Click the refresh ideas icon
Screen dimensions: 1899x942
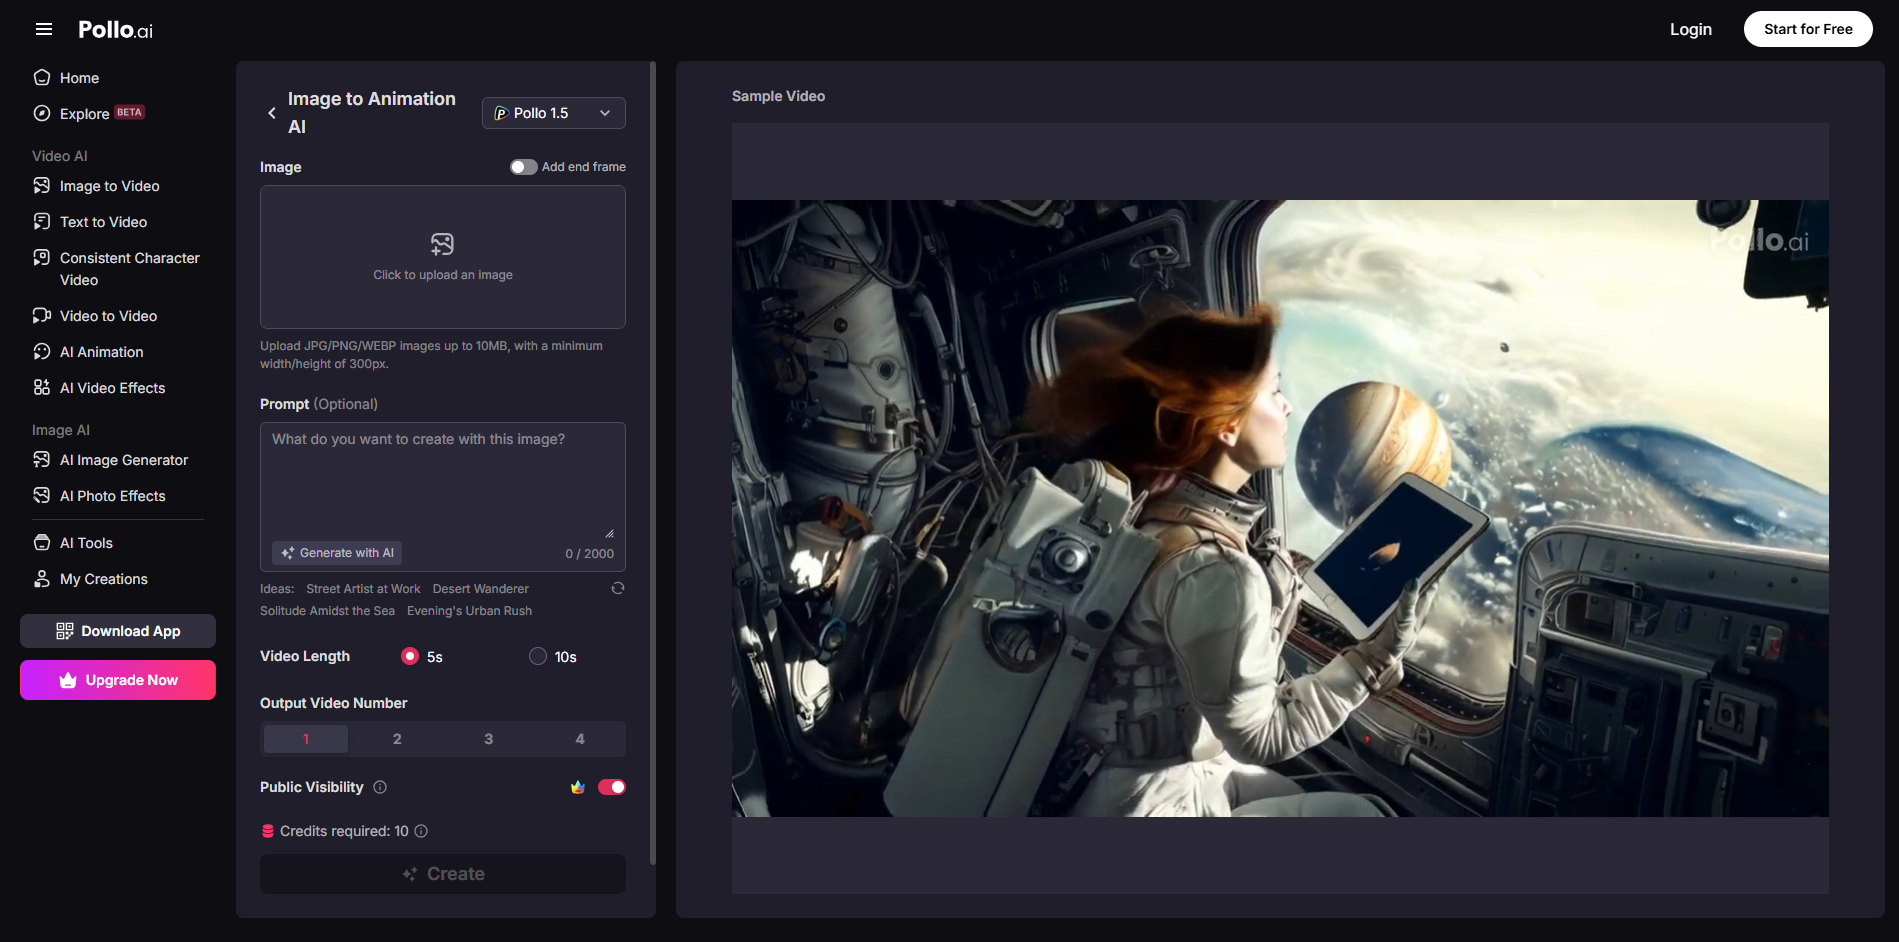tap(618, 588)
